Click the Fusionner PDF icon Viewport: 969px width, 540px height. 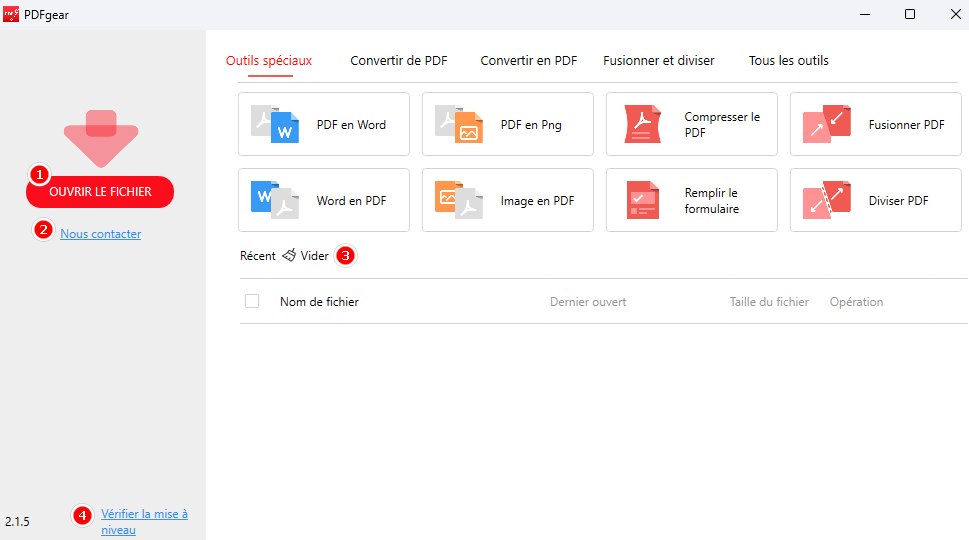pyautogui.click(x=827, y=124)
